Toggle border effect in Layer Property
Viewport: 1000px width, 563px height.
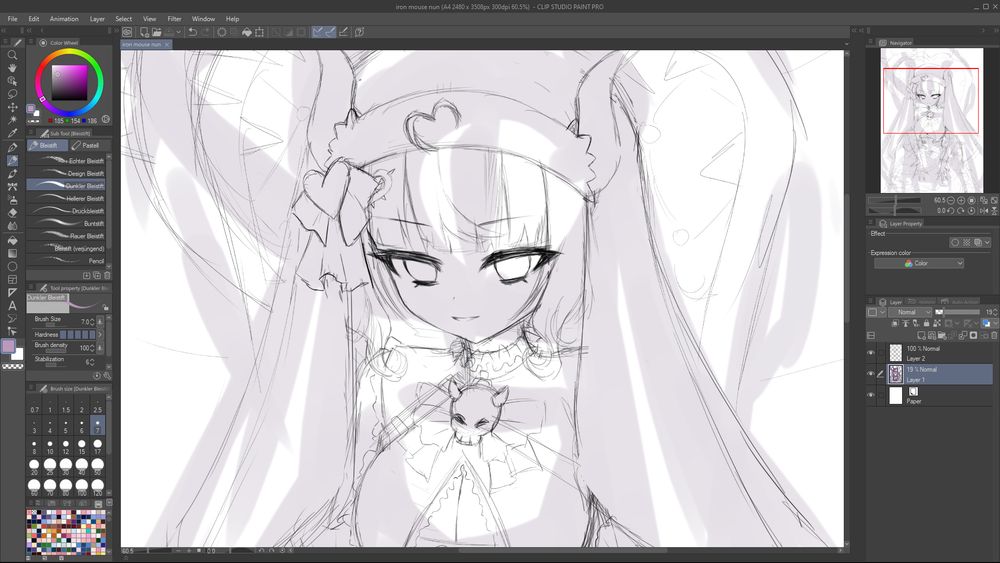(x=955, y=242)
